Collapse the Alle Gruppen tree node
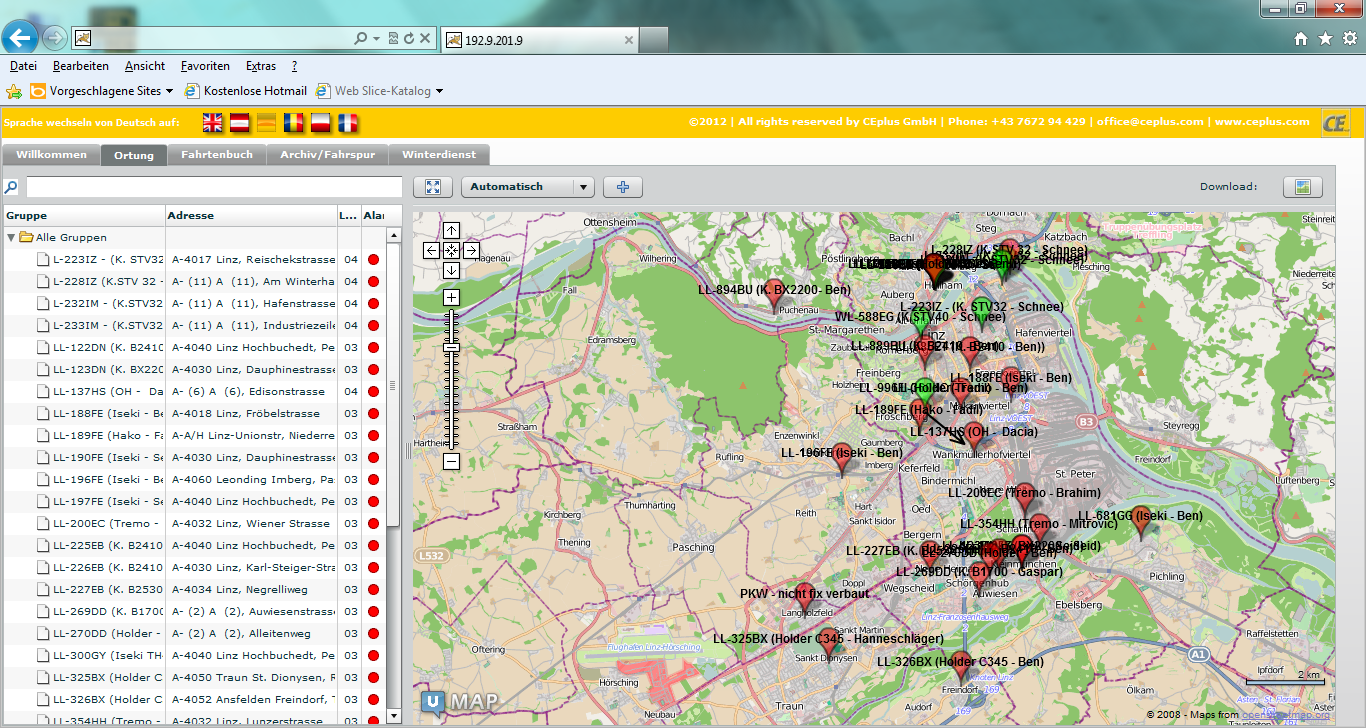 click(x=11, y=238)
